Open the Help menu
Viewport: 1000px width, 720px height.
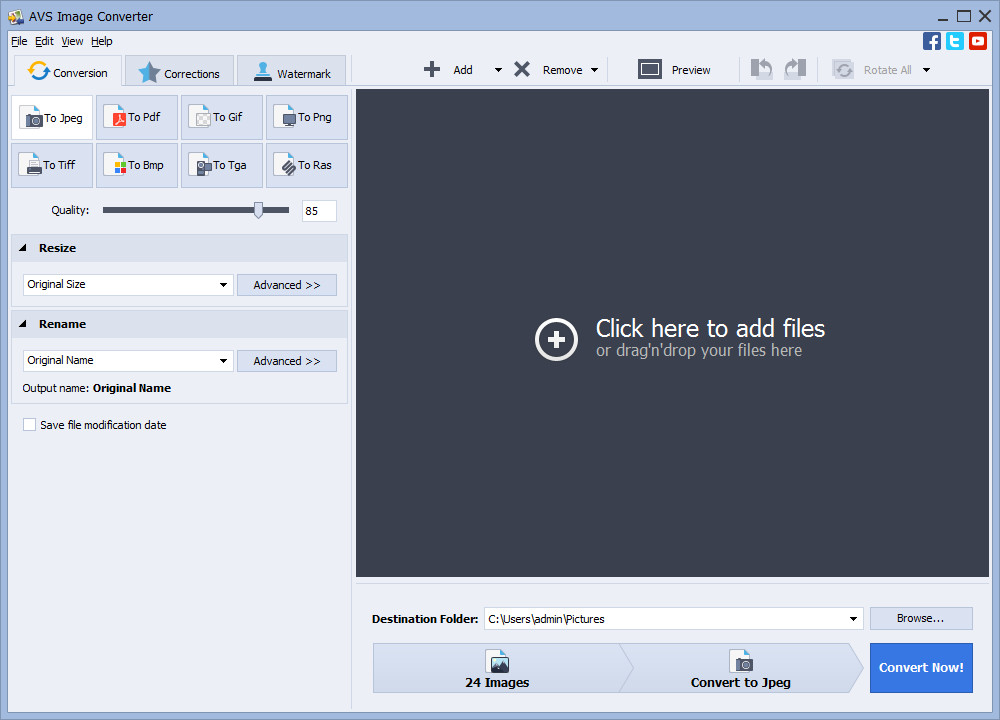[x=101, y=41]
